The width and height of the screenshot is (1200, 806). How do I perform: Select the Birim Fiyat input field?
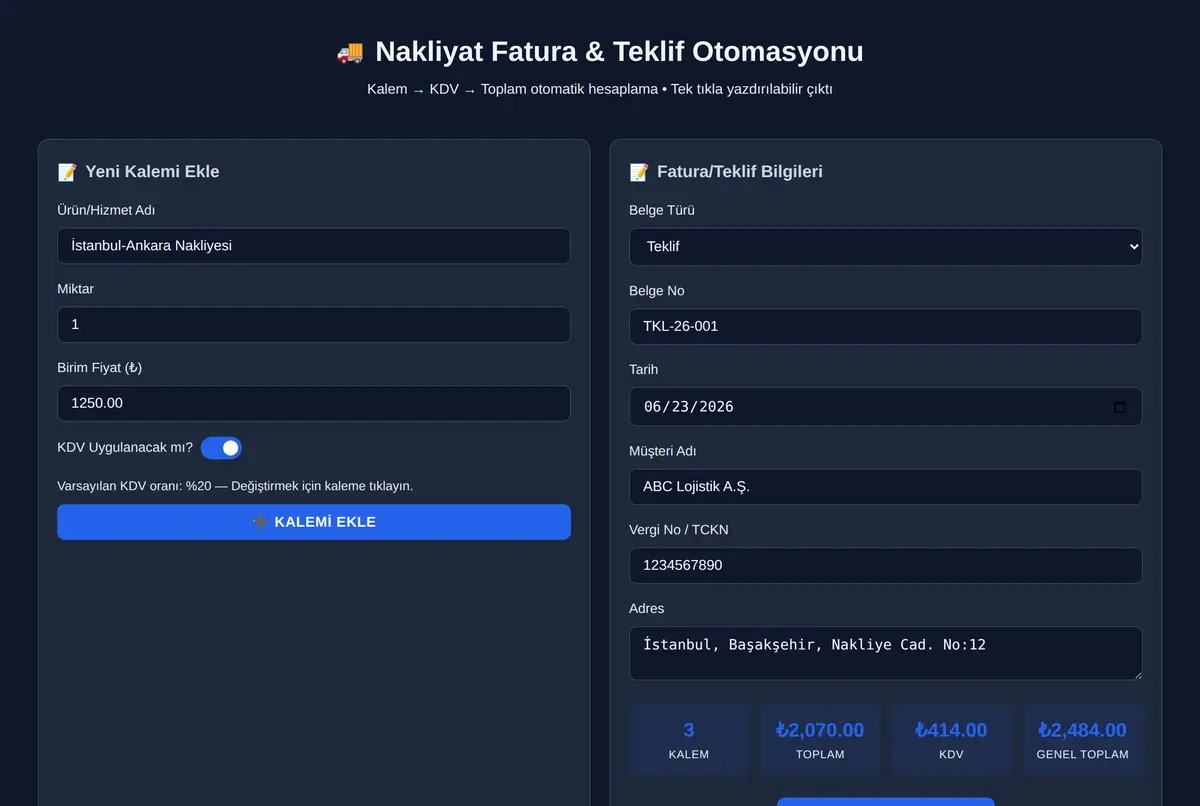[x=314, y=404]
